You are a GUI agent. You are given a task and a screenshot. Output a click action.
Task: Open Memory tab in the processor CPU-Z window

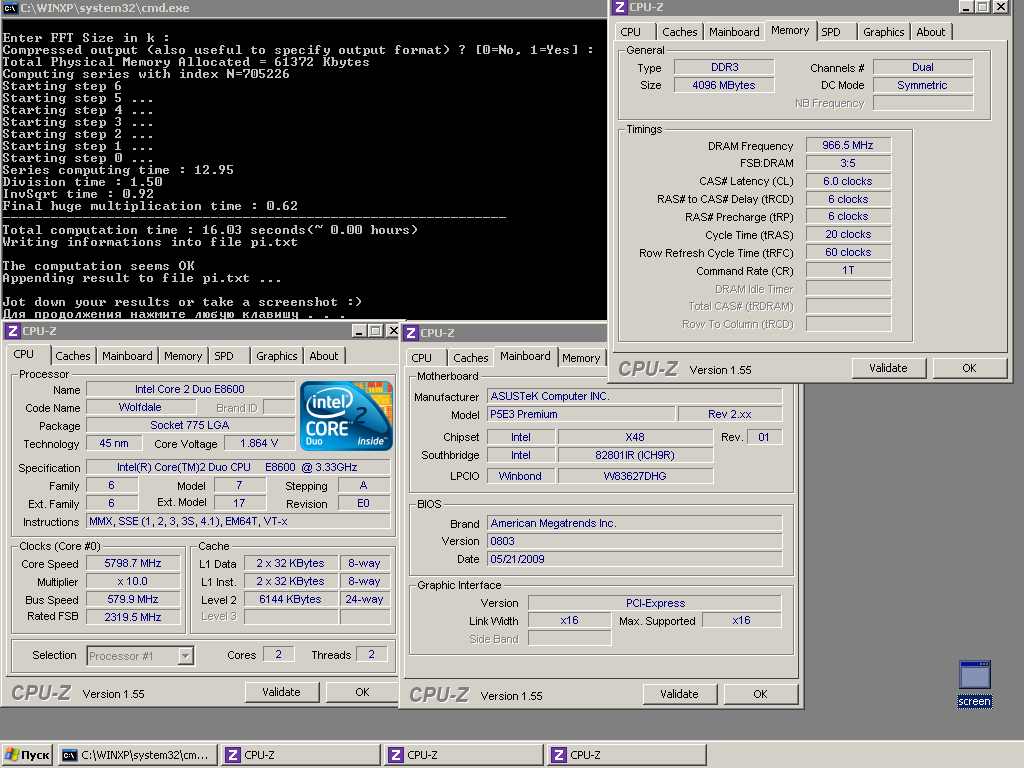183,356
